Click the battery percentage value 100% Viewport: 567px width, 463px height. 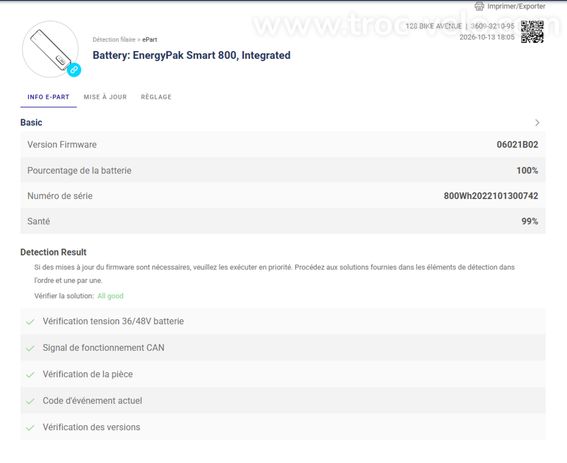pyautogui.click(x=527, y=170)
